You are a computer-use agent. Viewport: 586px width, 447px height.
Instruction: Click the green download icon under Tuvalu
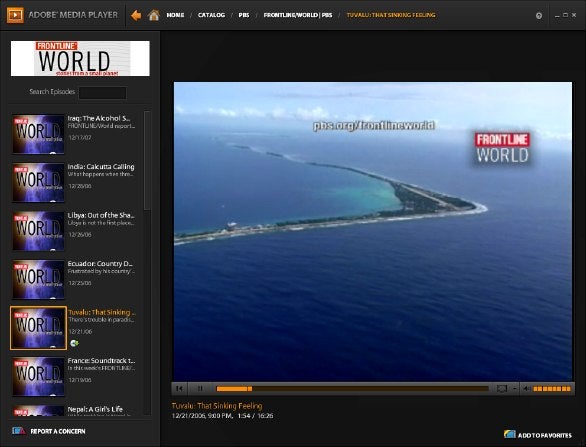[74, 343]
